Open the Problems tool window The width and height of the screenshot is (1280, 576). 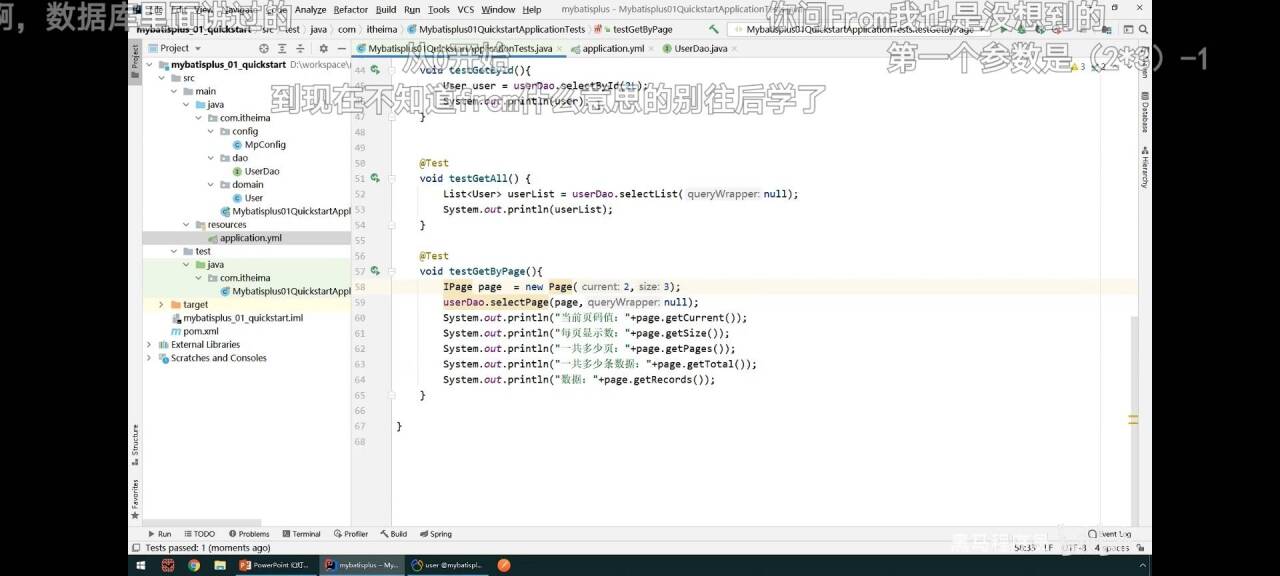(249, 534)
